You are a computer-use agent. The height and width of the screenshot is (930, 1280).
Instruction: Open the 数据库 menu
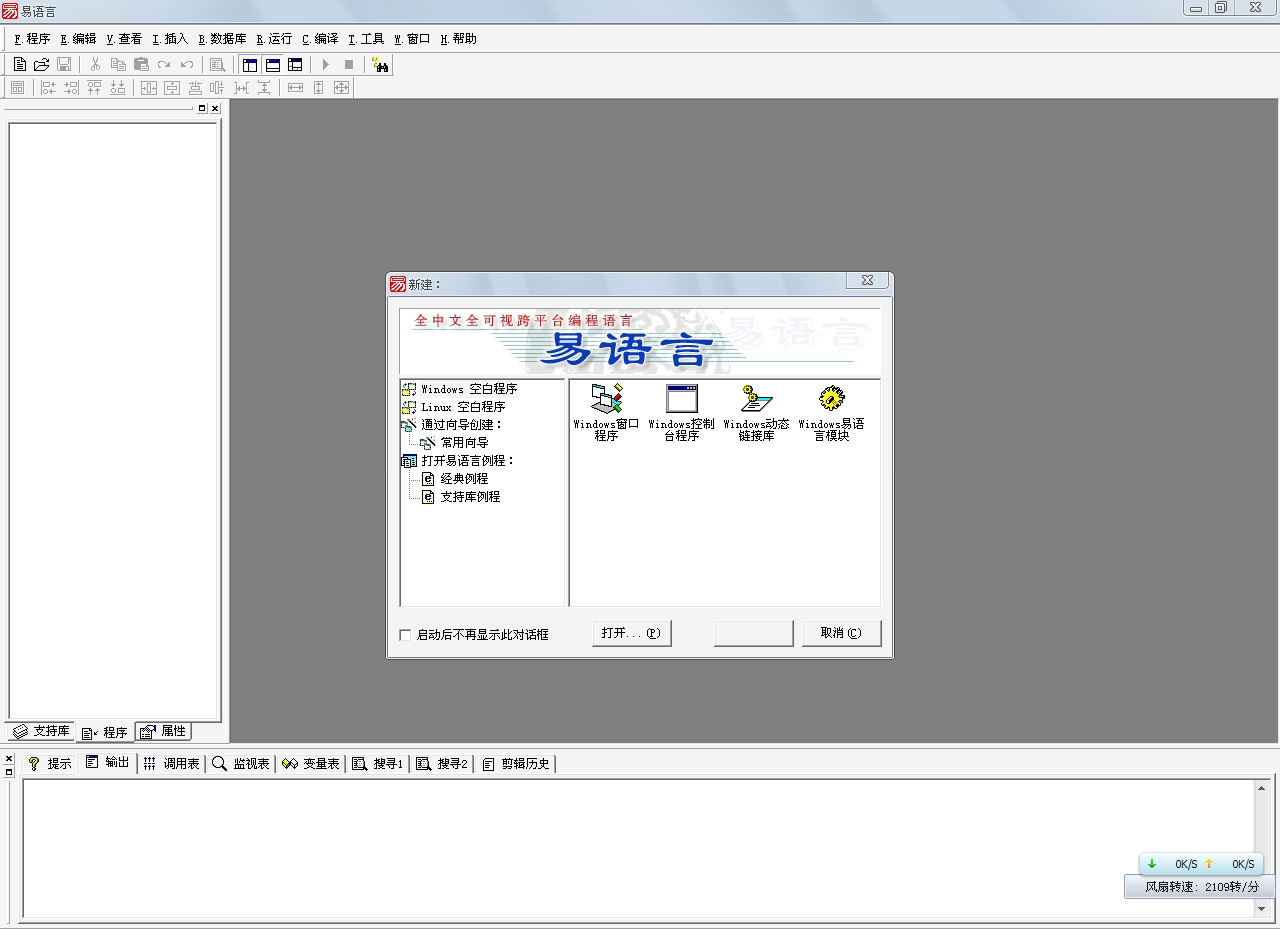222,39
